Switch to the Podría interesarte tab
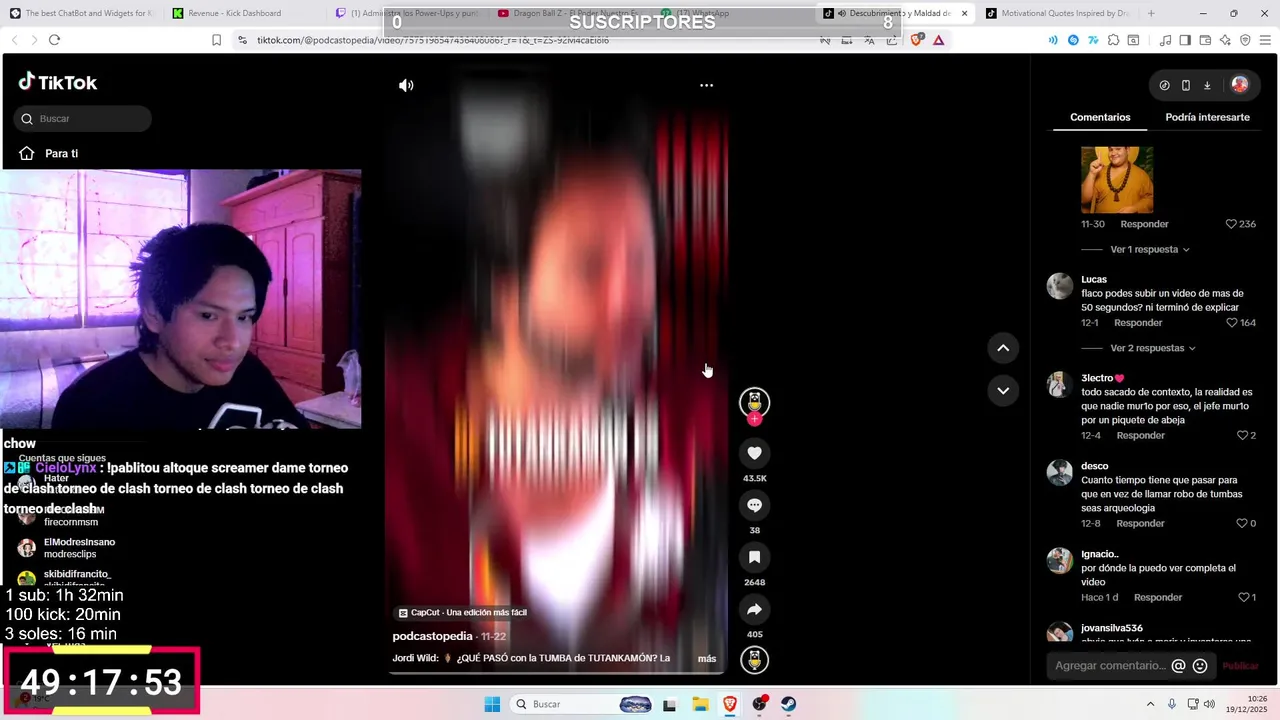Viewport: 1280px width, 720px height. (x=1207, y=117)
